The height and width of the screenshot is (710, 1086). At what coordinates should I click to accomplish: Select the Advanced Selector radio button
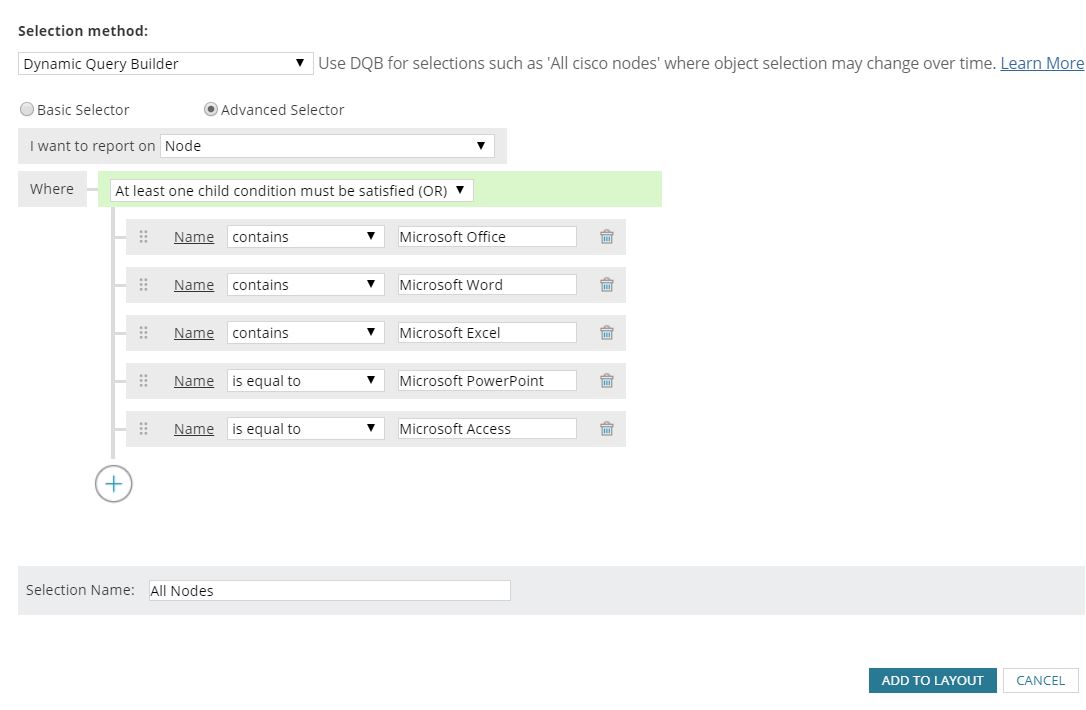click(211, 110)
